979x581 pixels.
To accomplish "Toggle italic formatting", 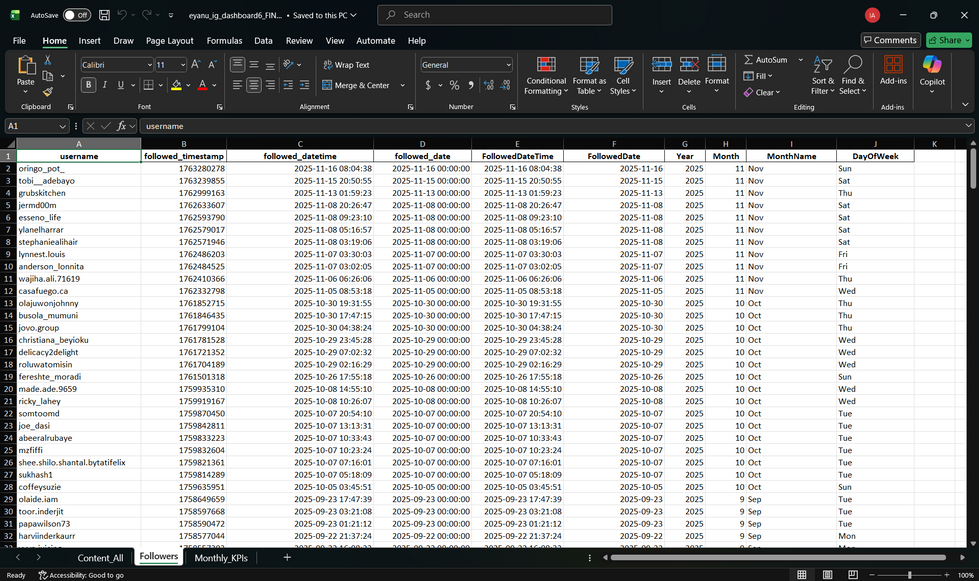I will coord(104,82).
